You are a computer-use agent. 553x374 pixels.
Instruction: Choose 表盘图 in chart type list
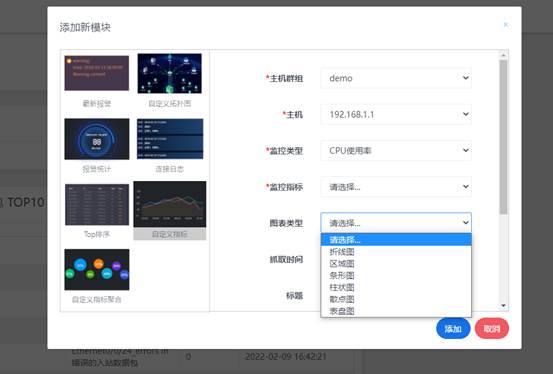[x=396, y=311]
